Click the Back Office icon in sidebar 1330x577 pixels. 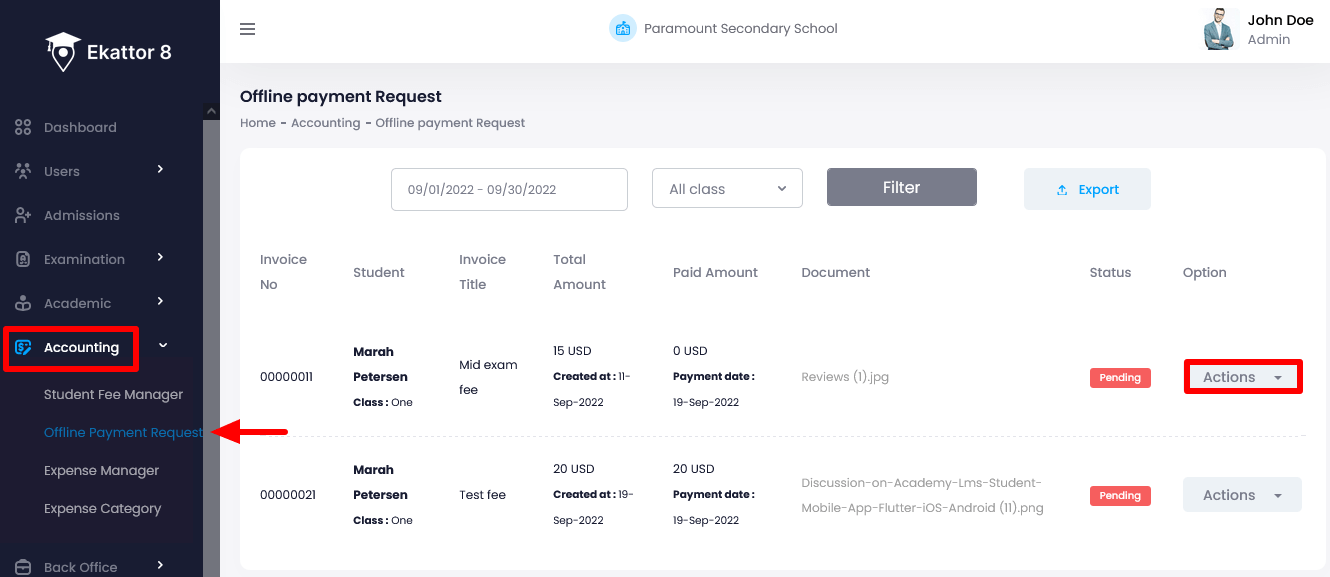coord(23,565)
